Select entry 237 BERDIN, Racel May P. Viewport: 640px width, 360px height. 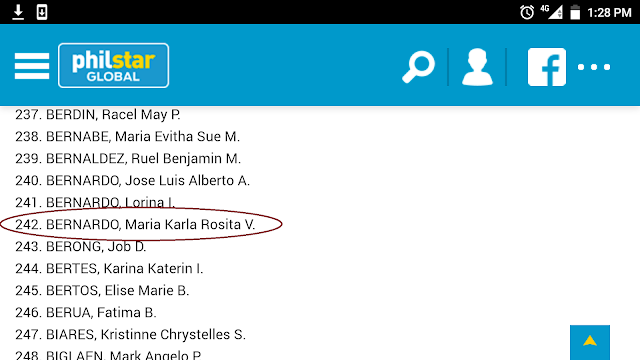[x=98, y=115]
